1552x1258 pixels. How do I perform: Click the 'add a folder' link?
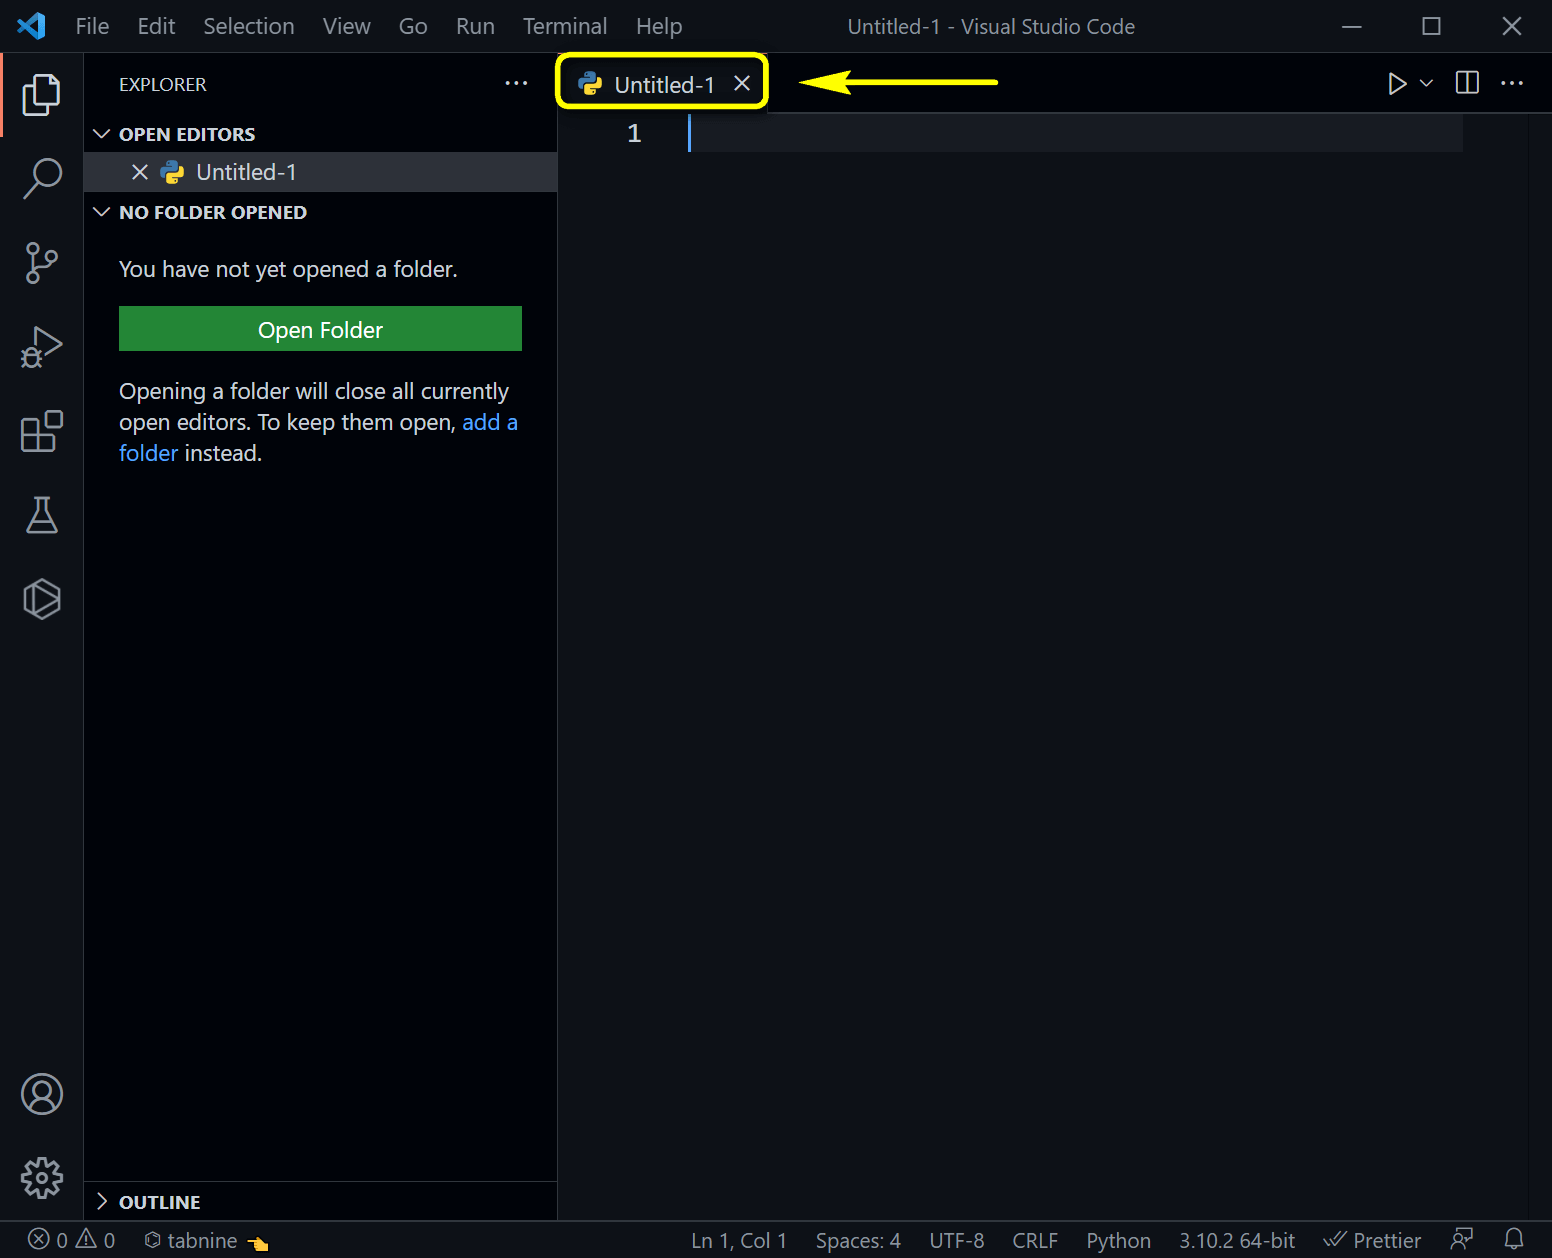[318, 438]
